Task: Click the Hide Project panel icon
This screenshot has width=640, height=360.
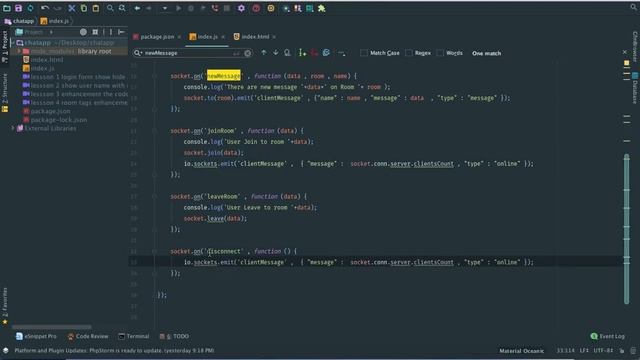Action: point(121,32)
